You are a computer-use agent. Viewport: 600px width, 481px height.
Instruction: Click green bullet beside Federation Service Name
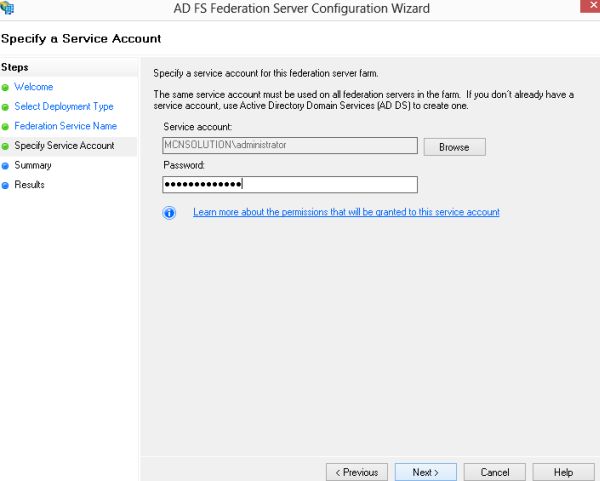coord(5,127)
